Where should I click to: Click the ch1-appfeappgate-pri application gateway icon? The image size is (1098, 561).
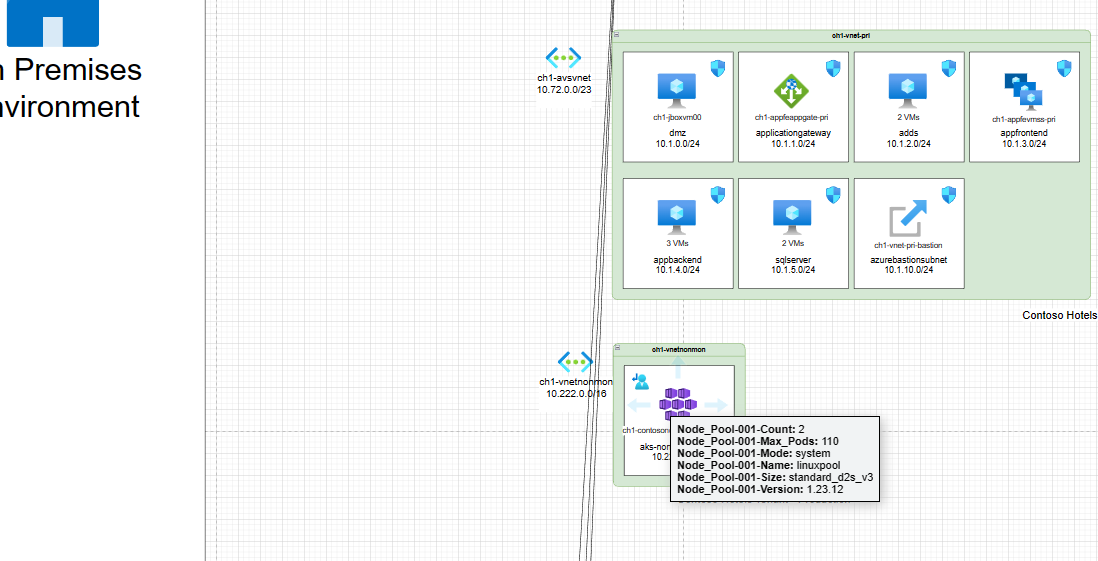click(792, 91)
